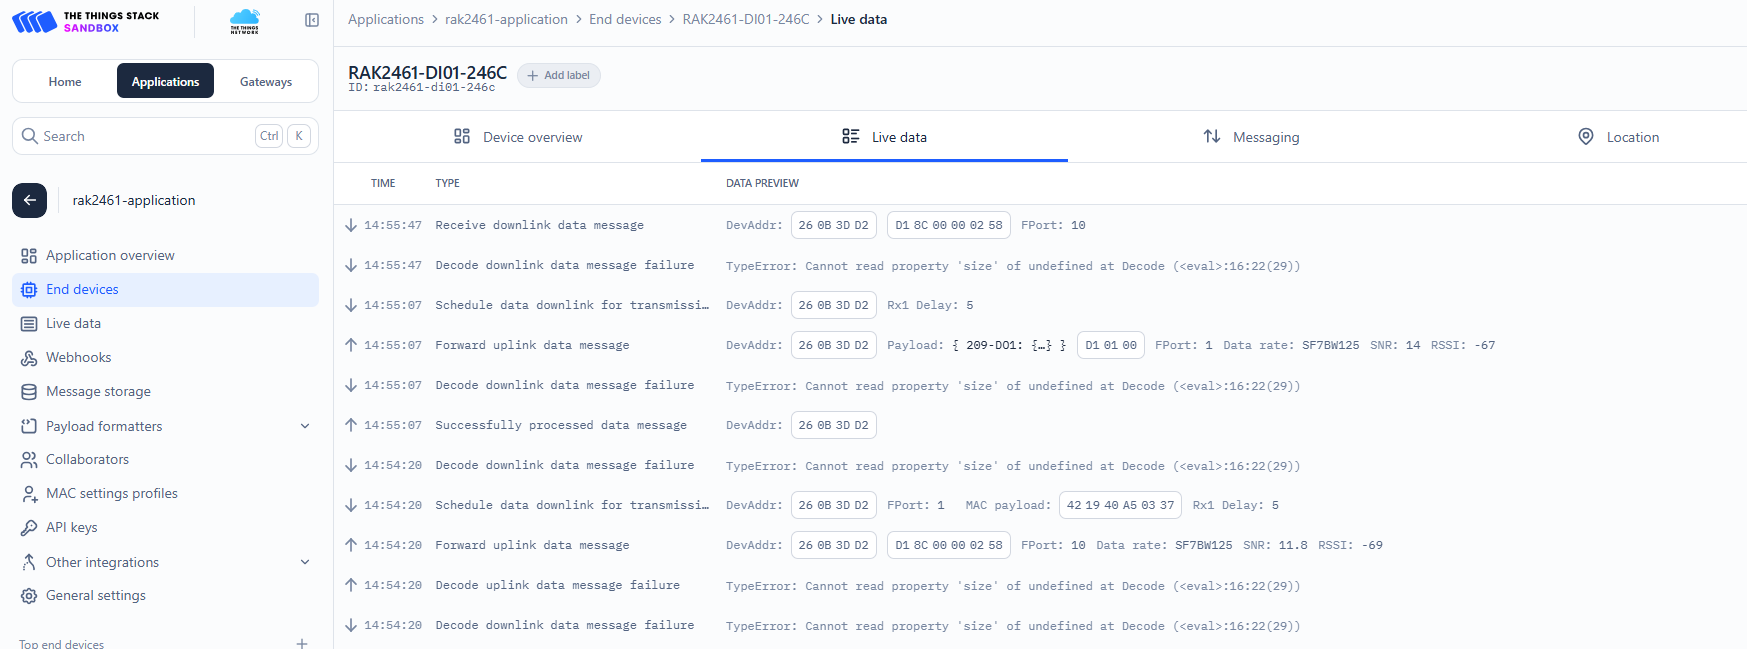
Task: Go to Message storage
Action: click(98, 391)
